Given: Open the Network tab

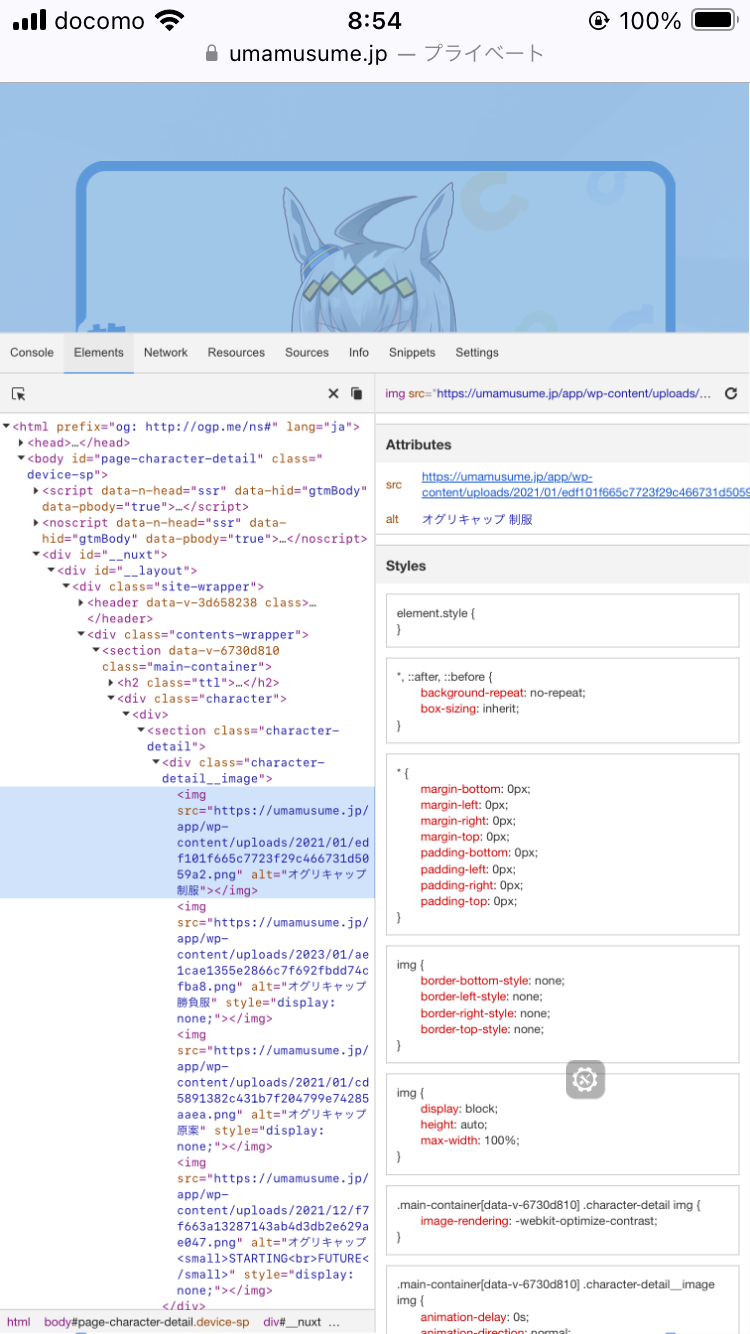Looking at the screenshot, I should point(165,353).
